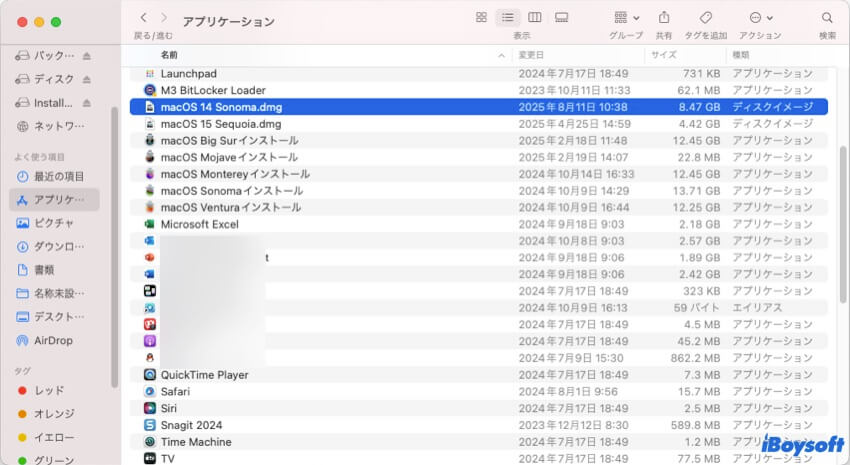Screen dimensions: 850x465
Task: Eject the Install volume in sidebar
Action: coord(86,103)
